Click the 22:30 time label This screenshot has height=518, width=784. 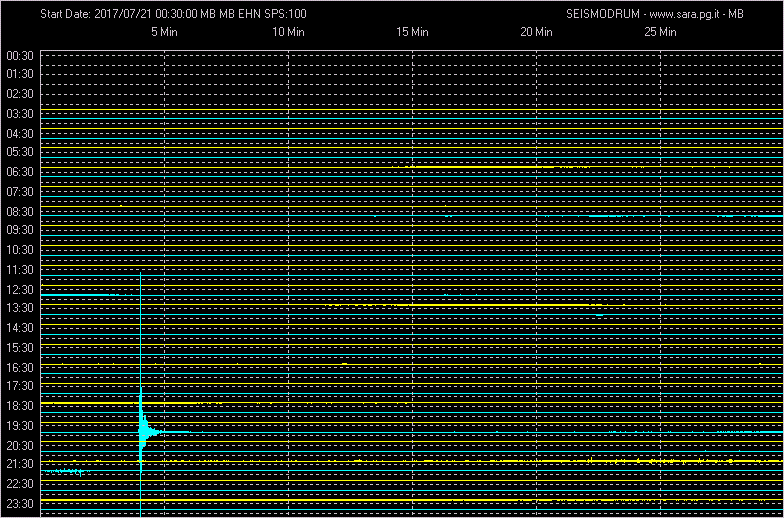pos(20,484)
